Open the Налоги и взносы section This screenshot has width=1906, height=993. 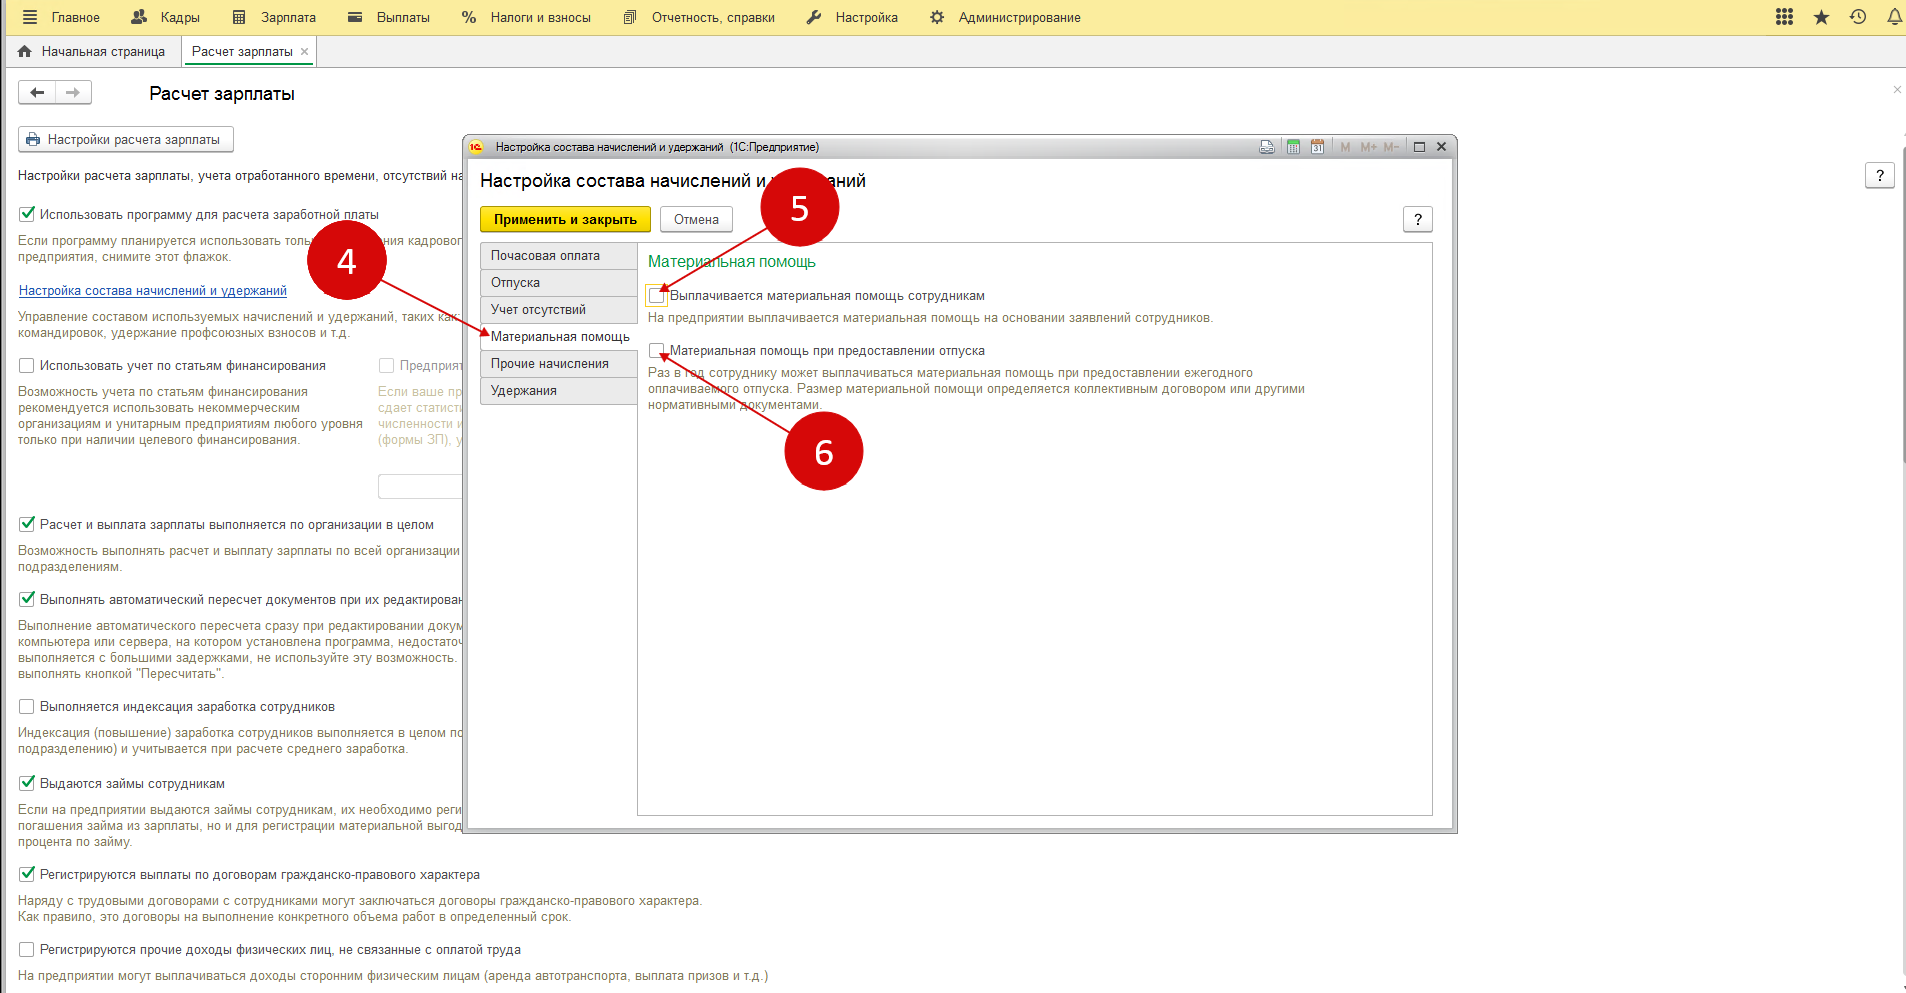tap(526, 17)
